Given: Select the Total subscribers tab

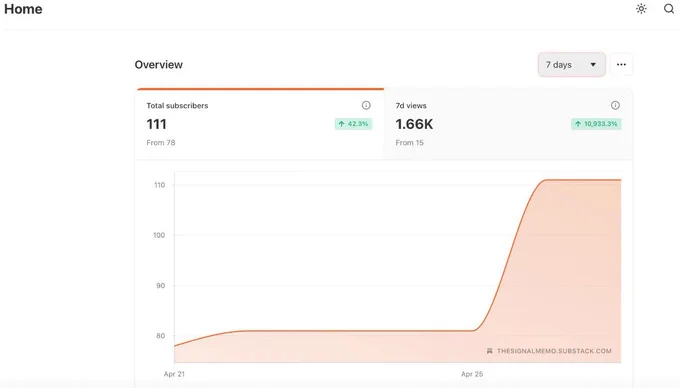Looking at the screenshot, I should tap(259, 124).
